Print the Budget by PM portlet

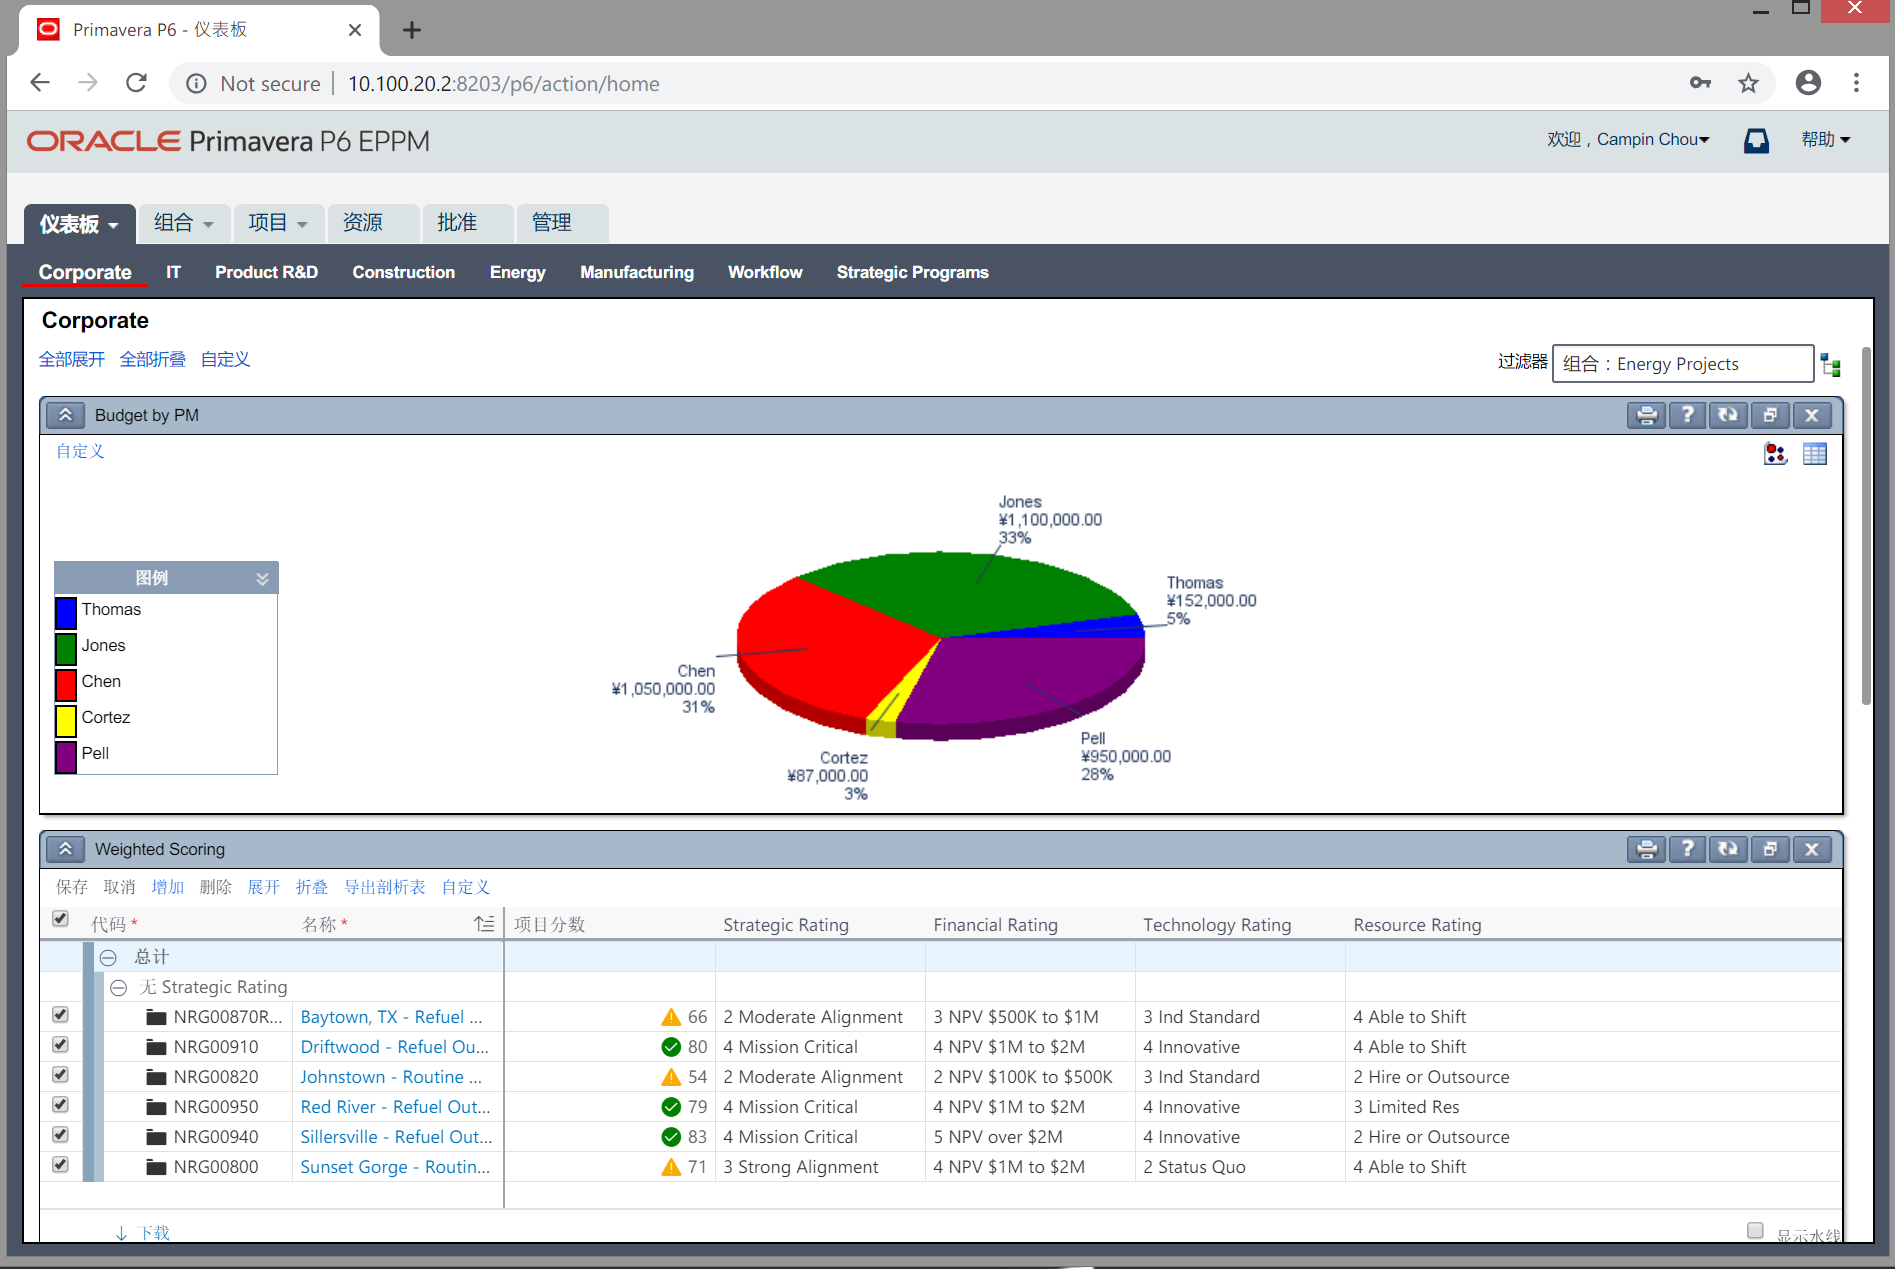point(1646,415)
